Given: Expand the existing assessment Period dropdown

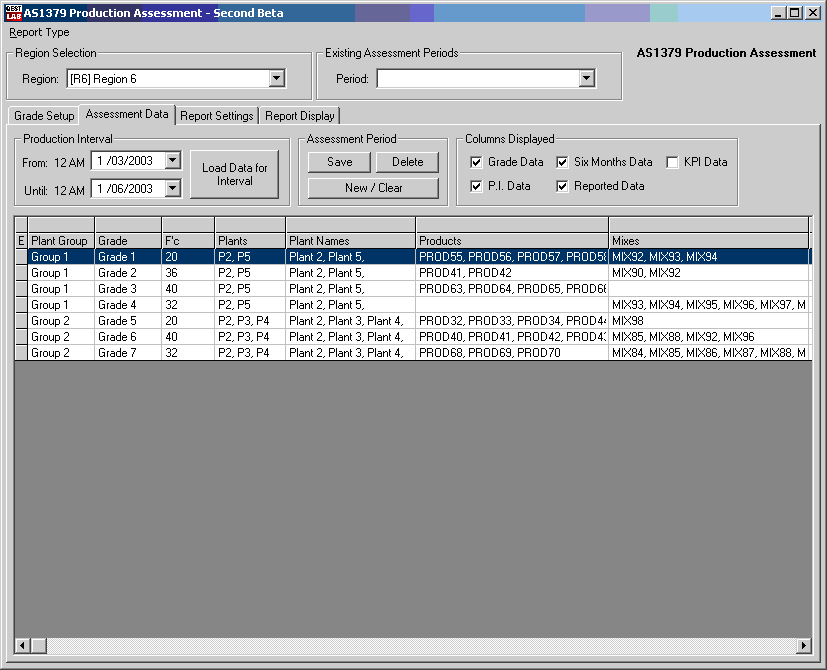Looking at the screenshot, I should (587, 79).
